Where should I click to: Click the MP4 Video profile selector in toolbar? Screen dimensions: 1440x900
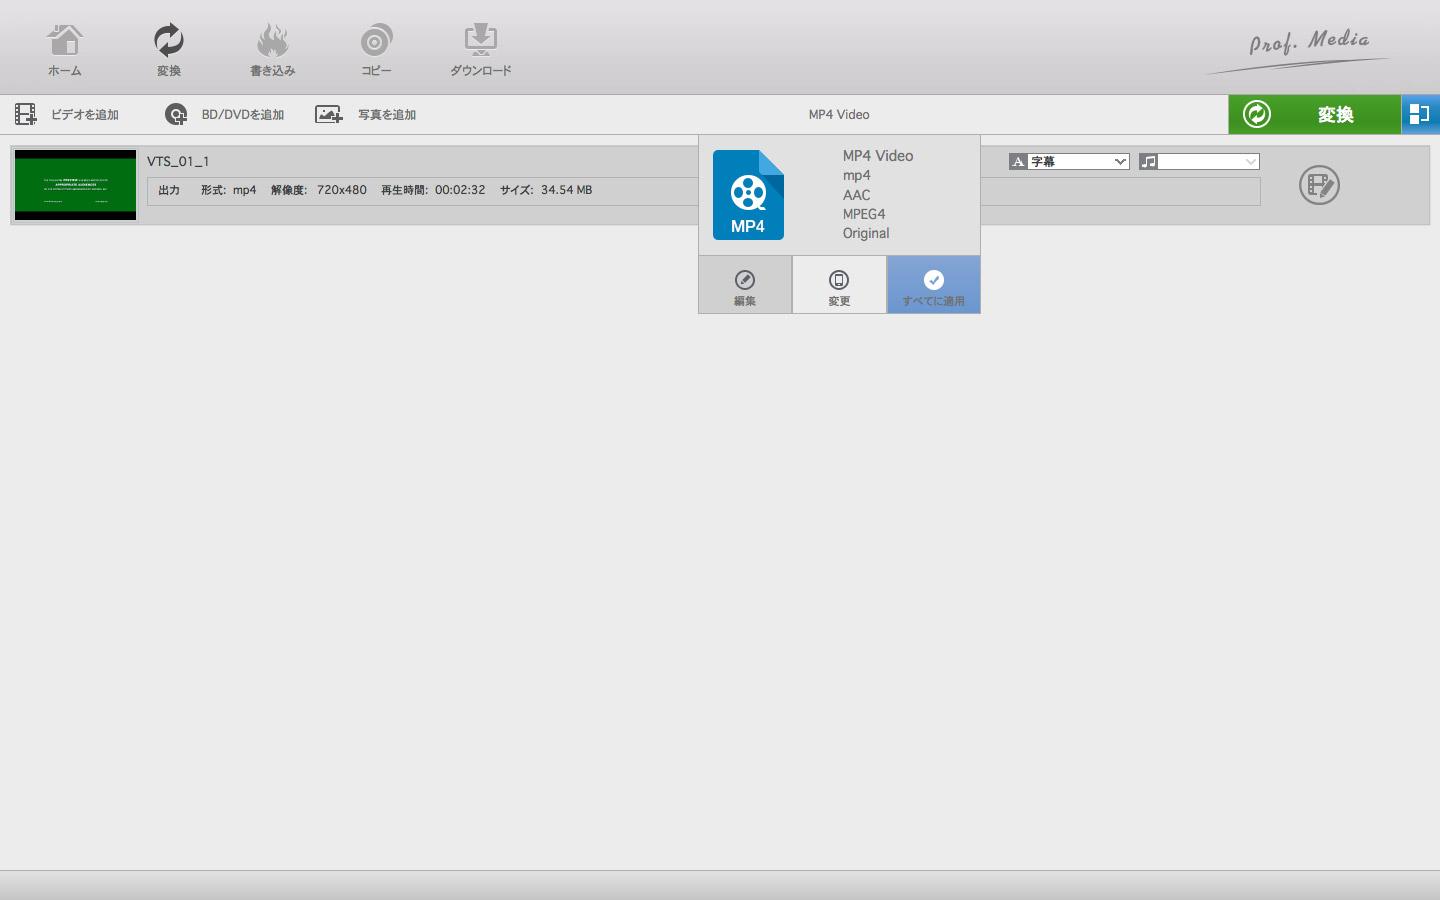click(839, 115)
